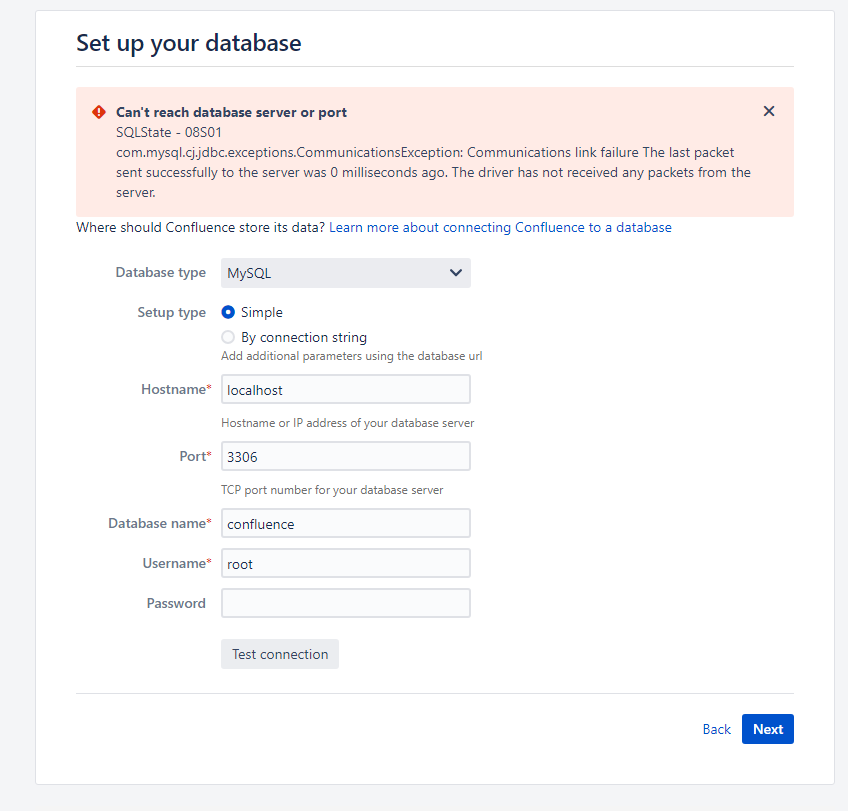
Task: Select the Simple setup type
Action: click(x=228, y=312)
